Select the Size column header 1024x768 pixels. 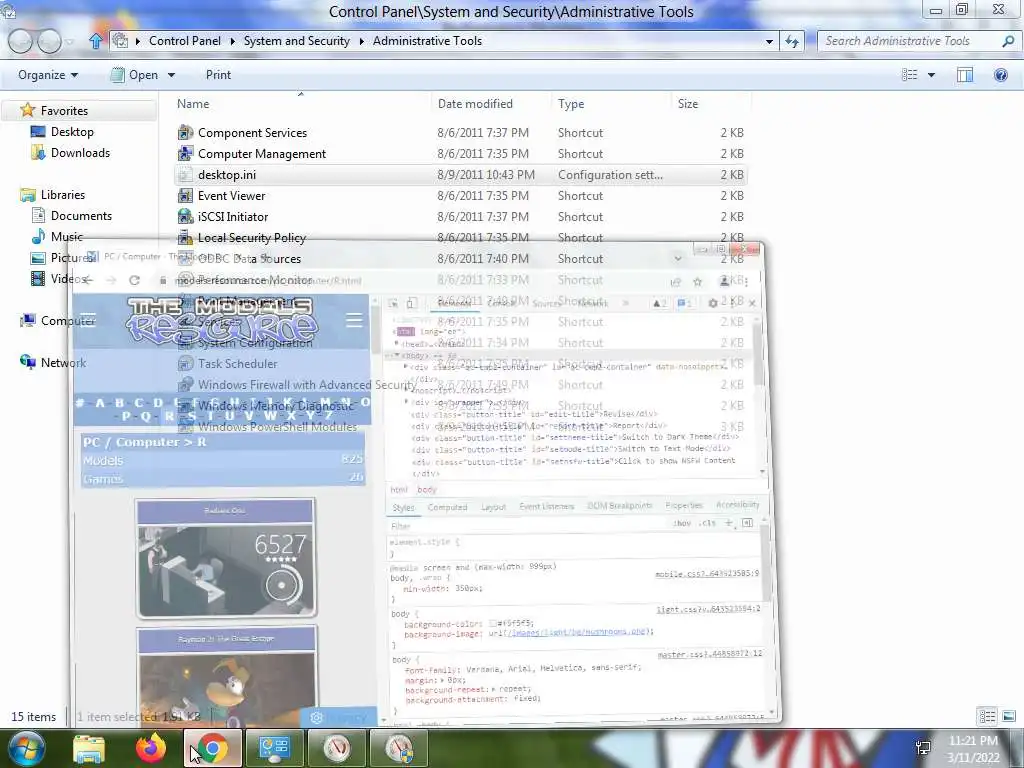[688, 104]
